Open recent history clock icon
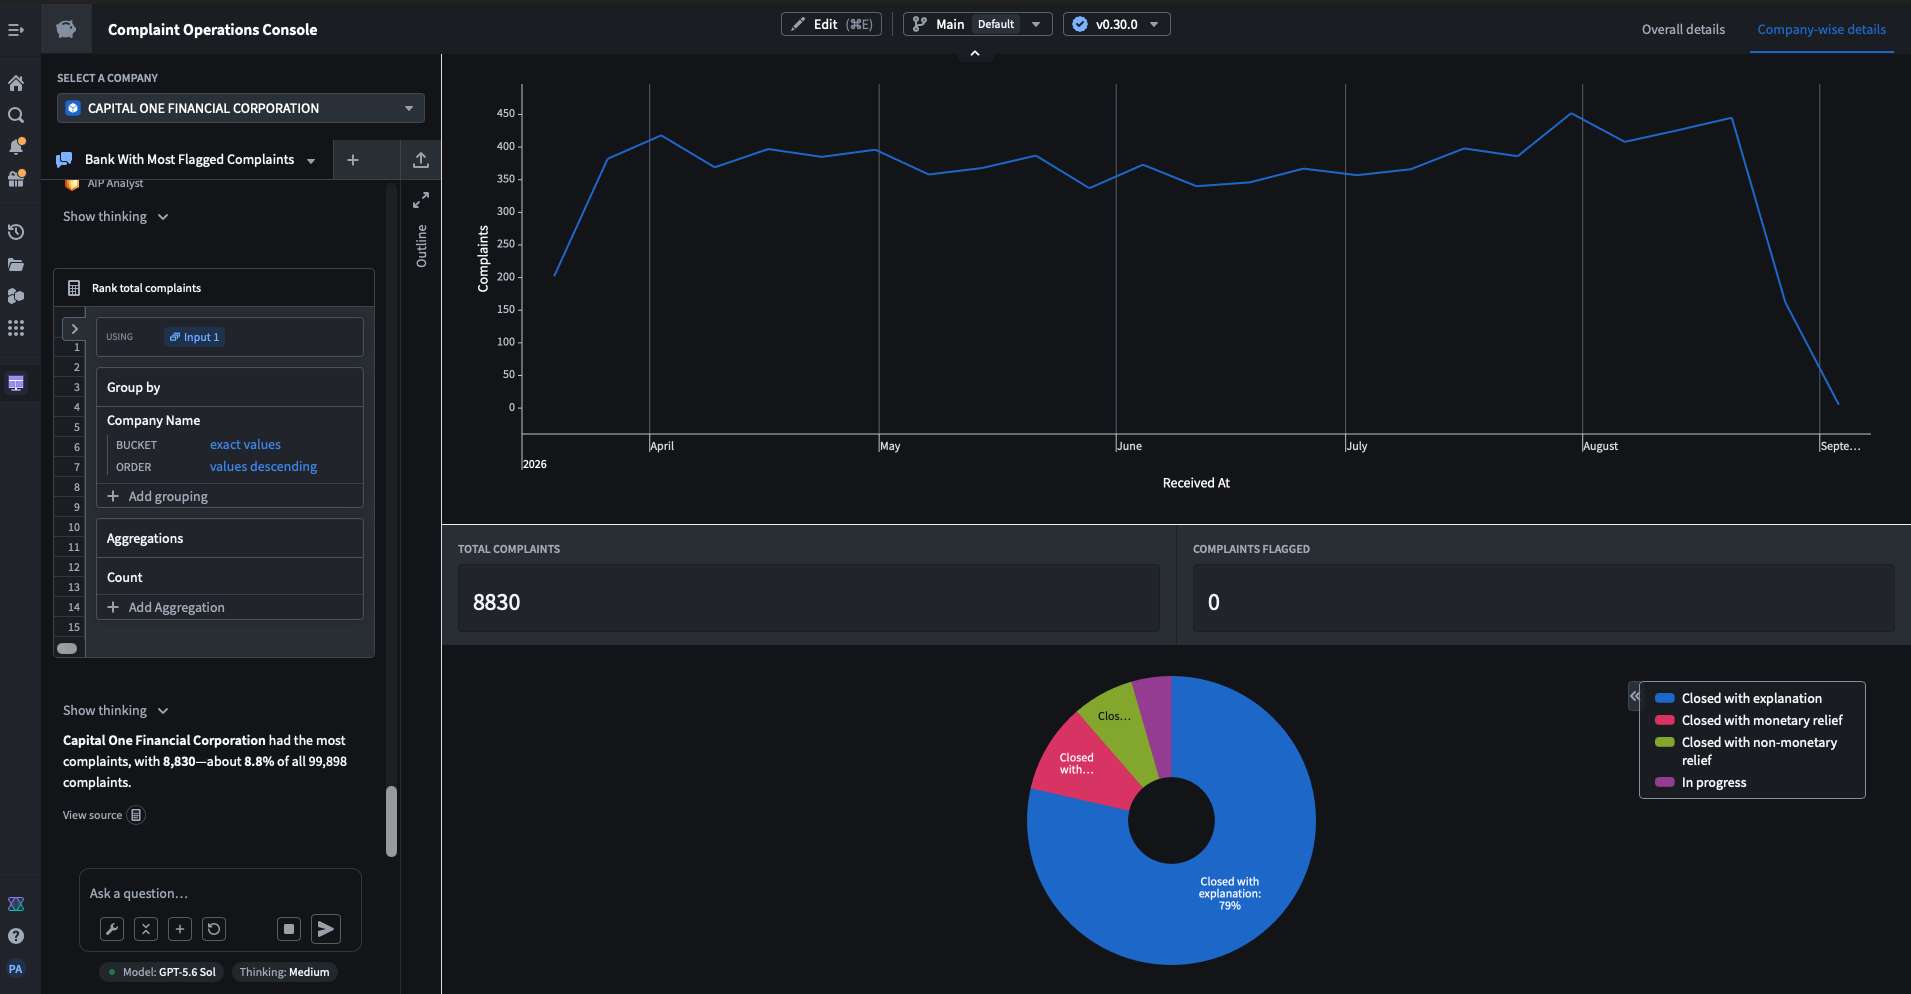 16,232
